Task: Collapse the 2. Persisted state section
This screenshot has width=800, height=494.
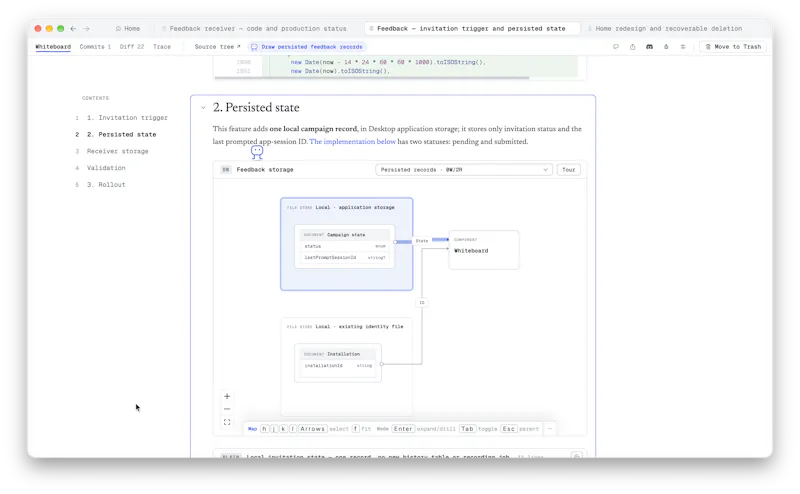Action: (203, 108)
